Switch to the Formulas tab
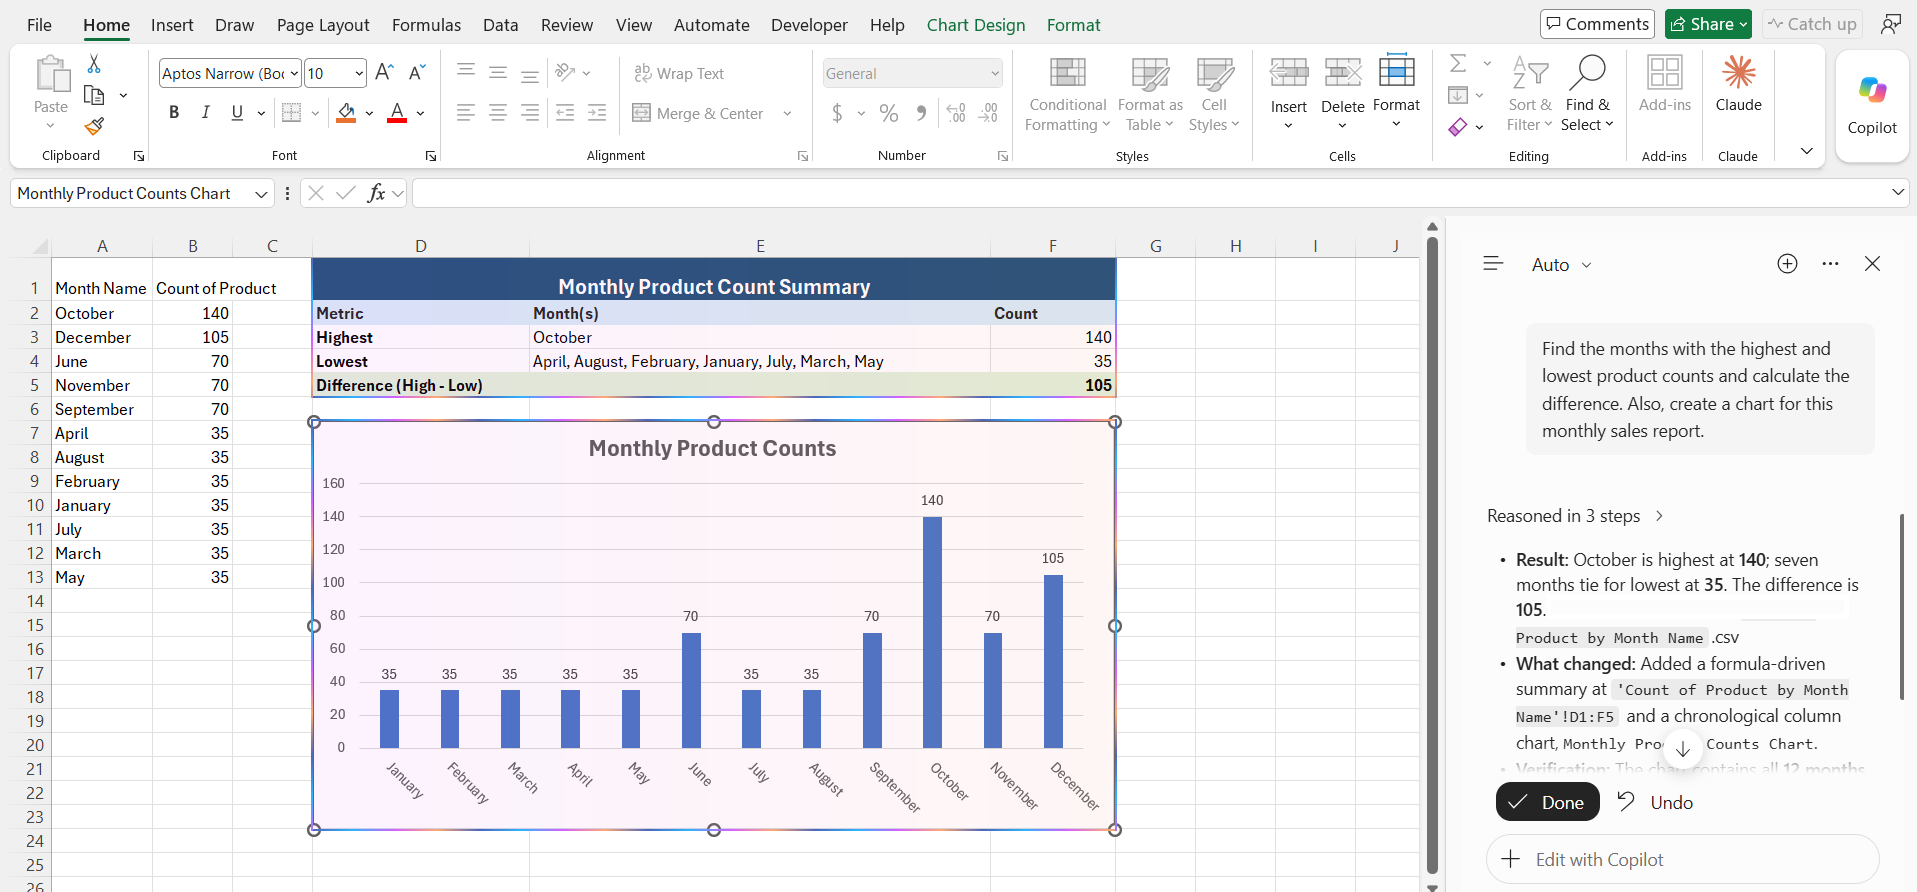Screen dimensions: 1917x892 (426, 25)
